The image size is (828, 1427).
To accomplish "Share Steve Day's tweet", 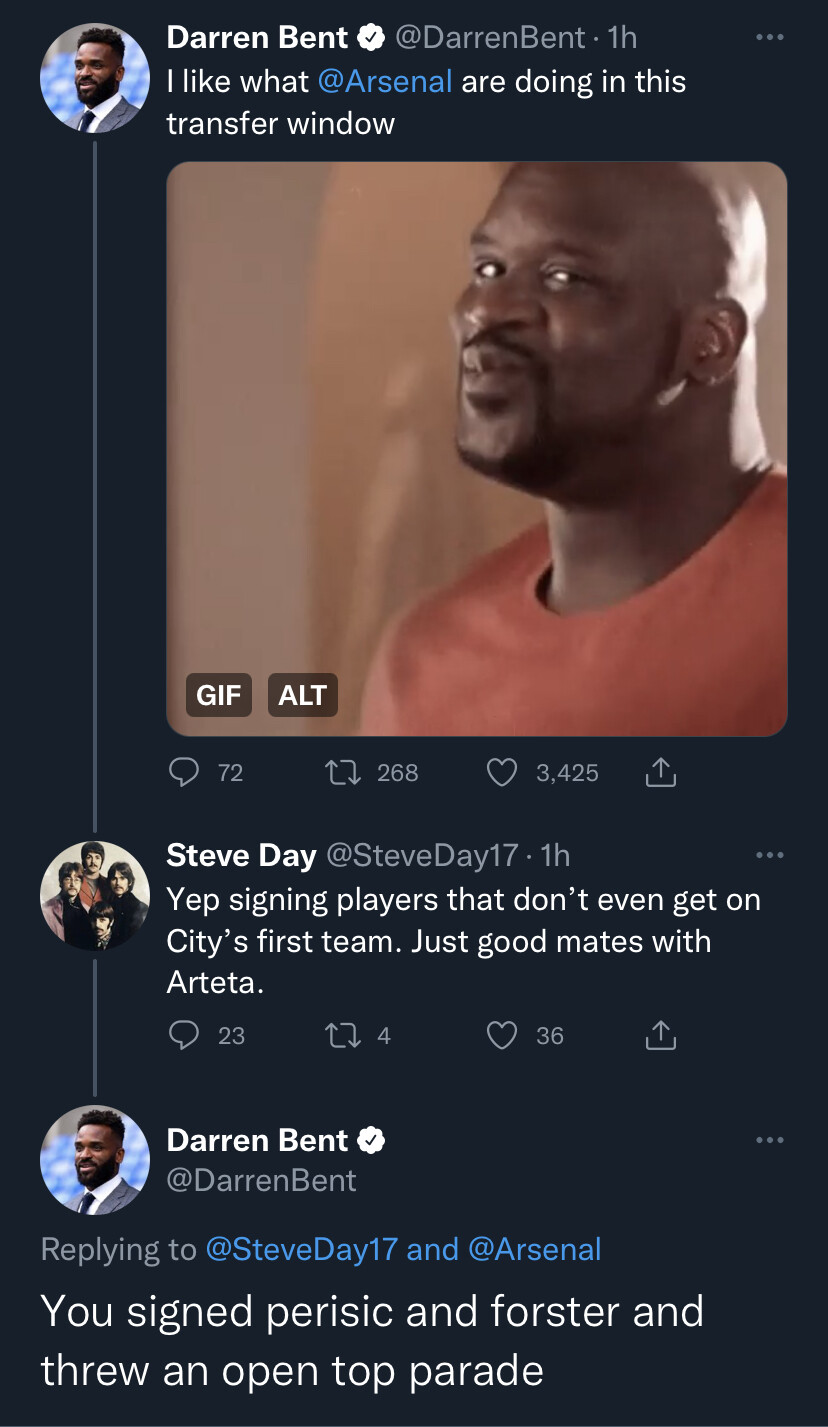I will click(661, 1036).
